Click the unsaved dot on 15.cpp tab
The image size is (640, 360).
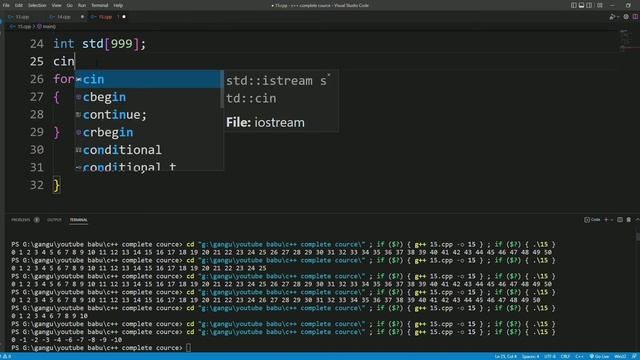pos(124,17)
